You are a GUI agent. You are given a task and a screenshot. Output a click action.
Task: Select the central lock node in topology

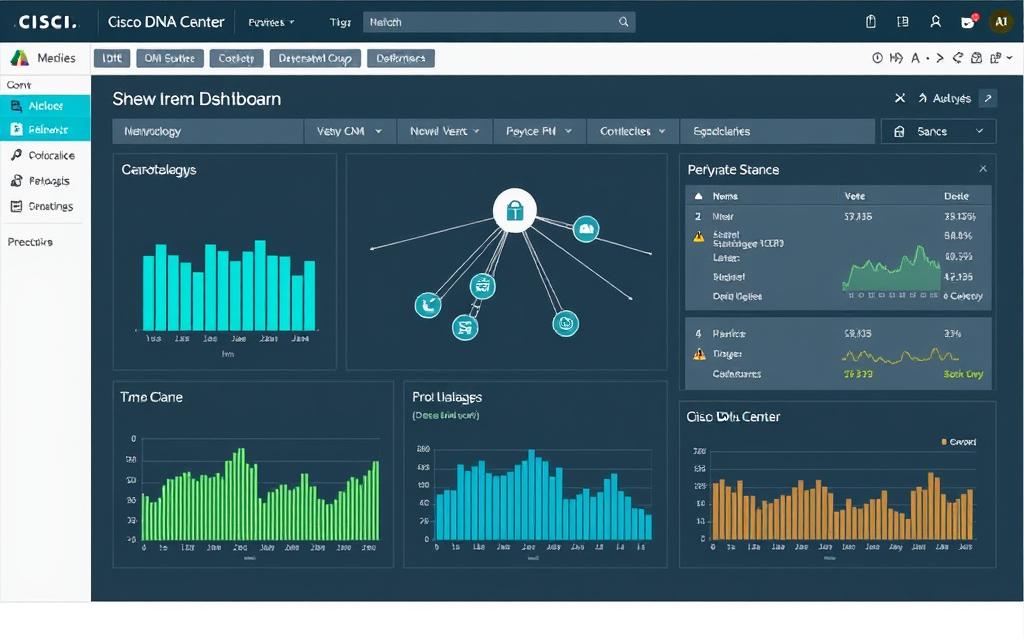pyautogui.click(x=515, y=210)
